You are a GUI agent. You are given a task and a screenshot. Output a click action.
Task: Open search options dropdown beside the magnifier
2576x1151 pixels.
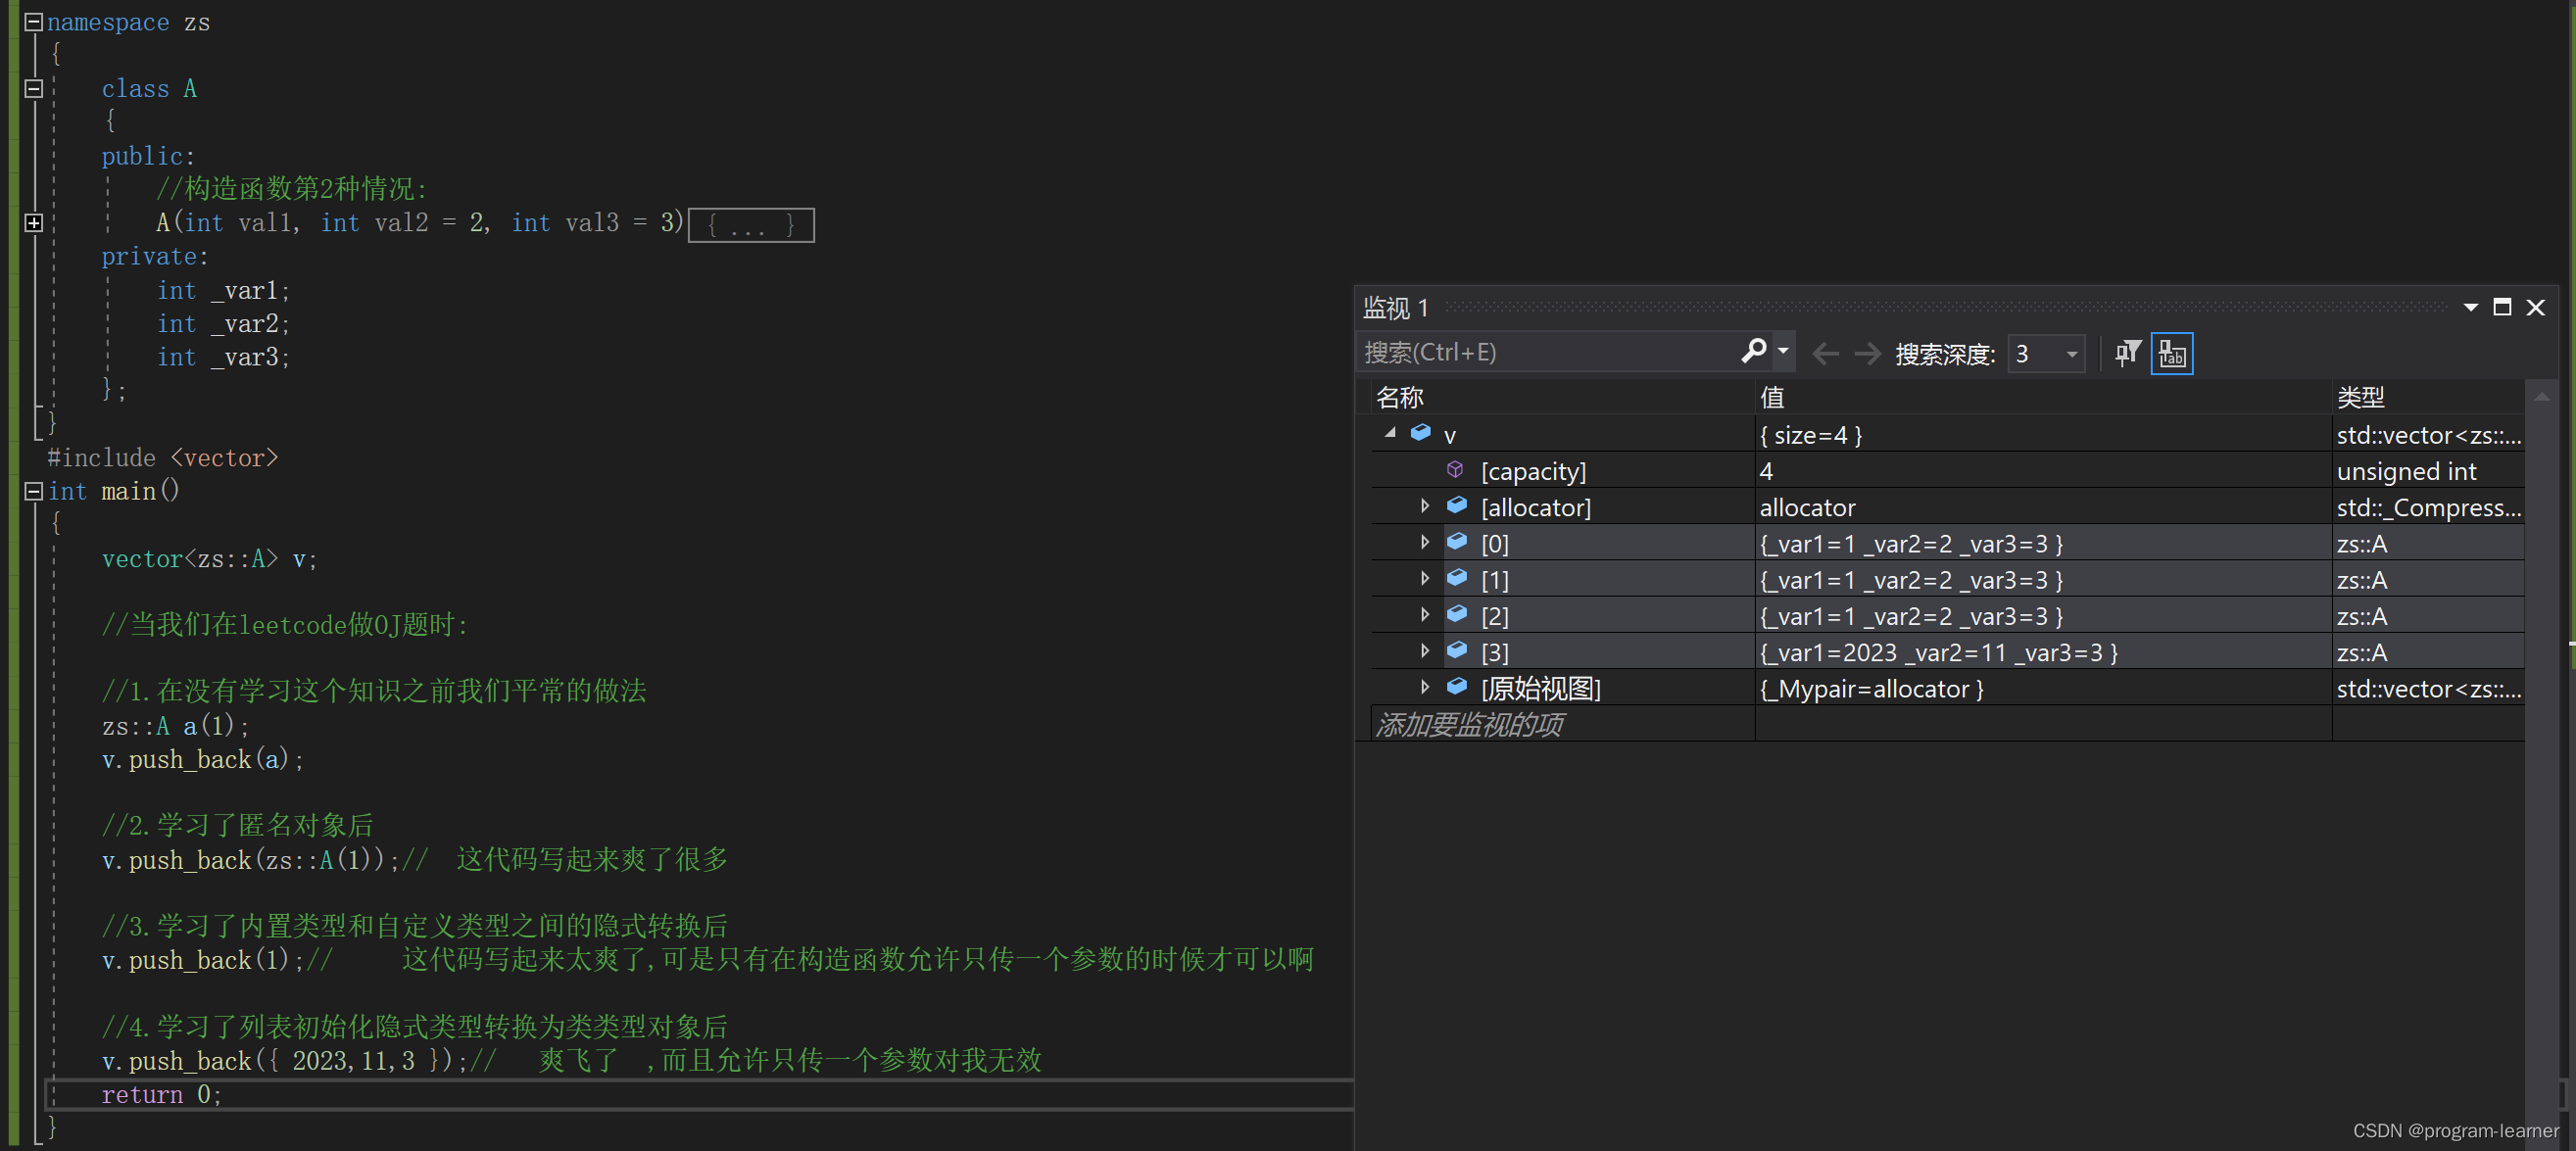(x=1783, y=351)
